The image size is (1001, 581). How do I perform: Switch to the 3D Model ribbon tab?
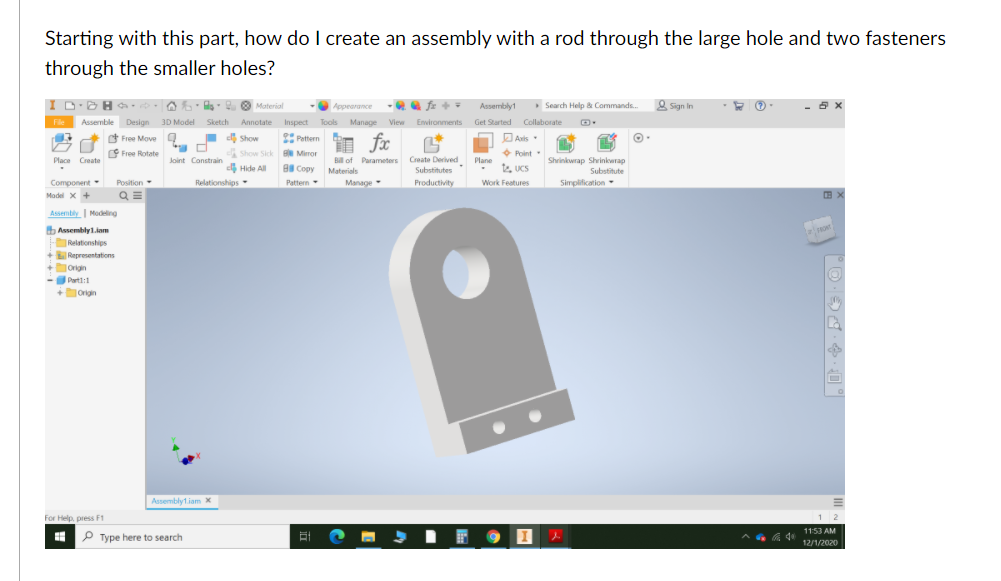pos(178,122)
